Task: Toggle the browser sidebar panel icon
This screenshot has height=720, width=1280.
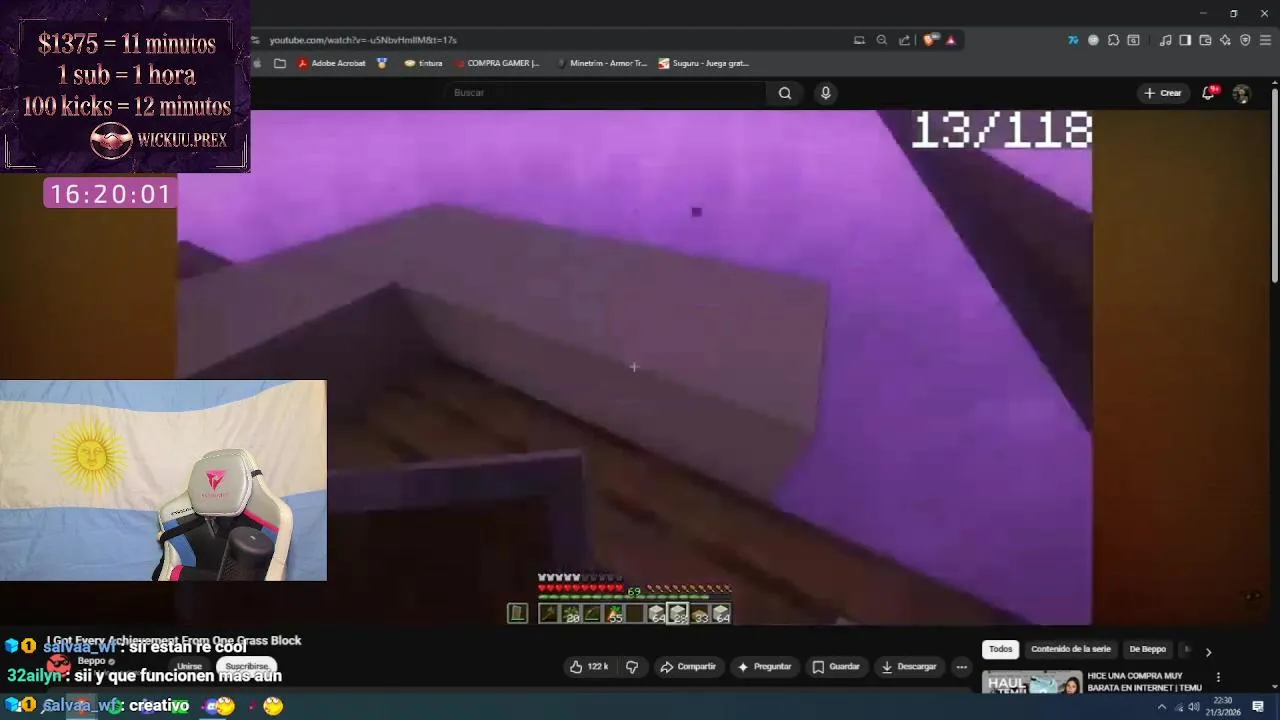Action: click(x=1185, y=40)
